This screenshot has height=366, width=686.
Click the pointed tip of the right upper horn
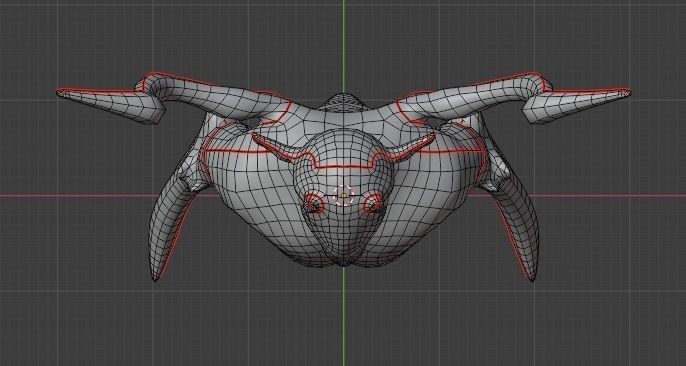coord(628,91)
